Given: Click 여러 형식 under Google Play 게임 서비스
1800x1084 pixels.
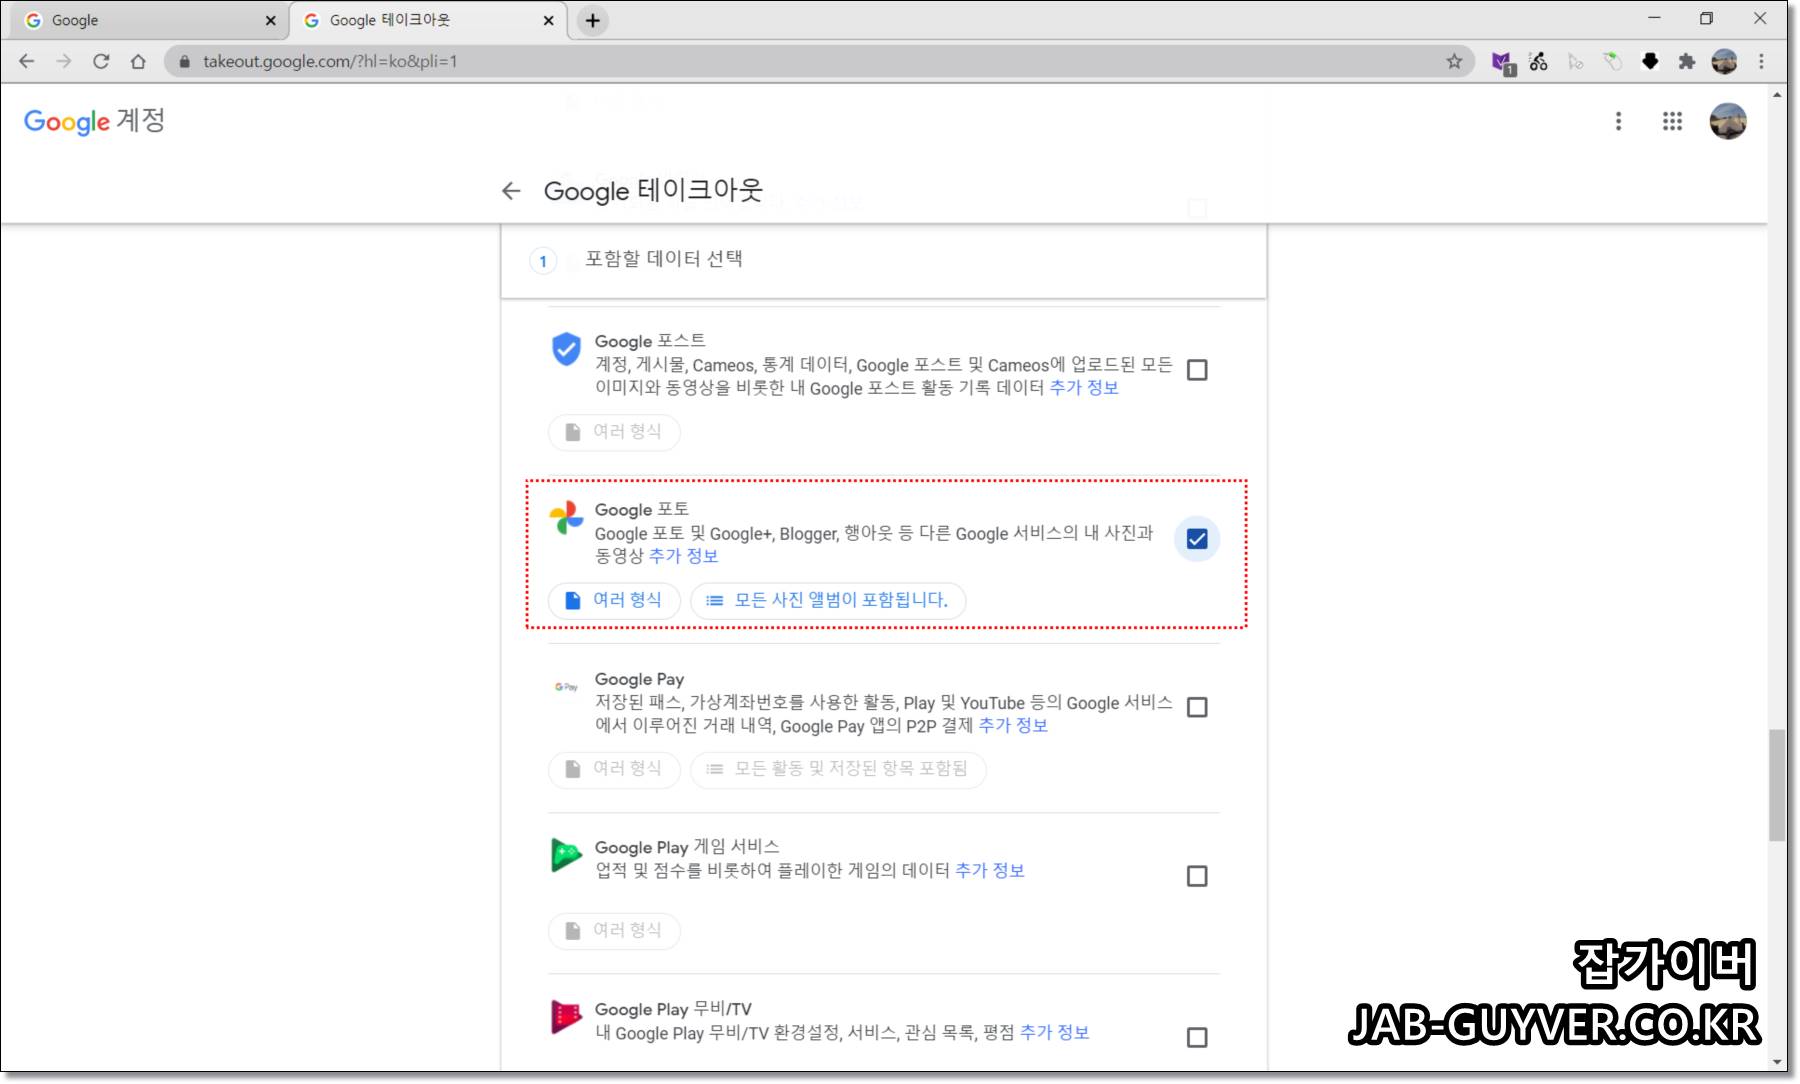Looking at the screenshot, I should click(614, 930).
